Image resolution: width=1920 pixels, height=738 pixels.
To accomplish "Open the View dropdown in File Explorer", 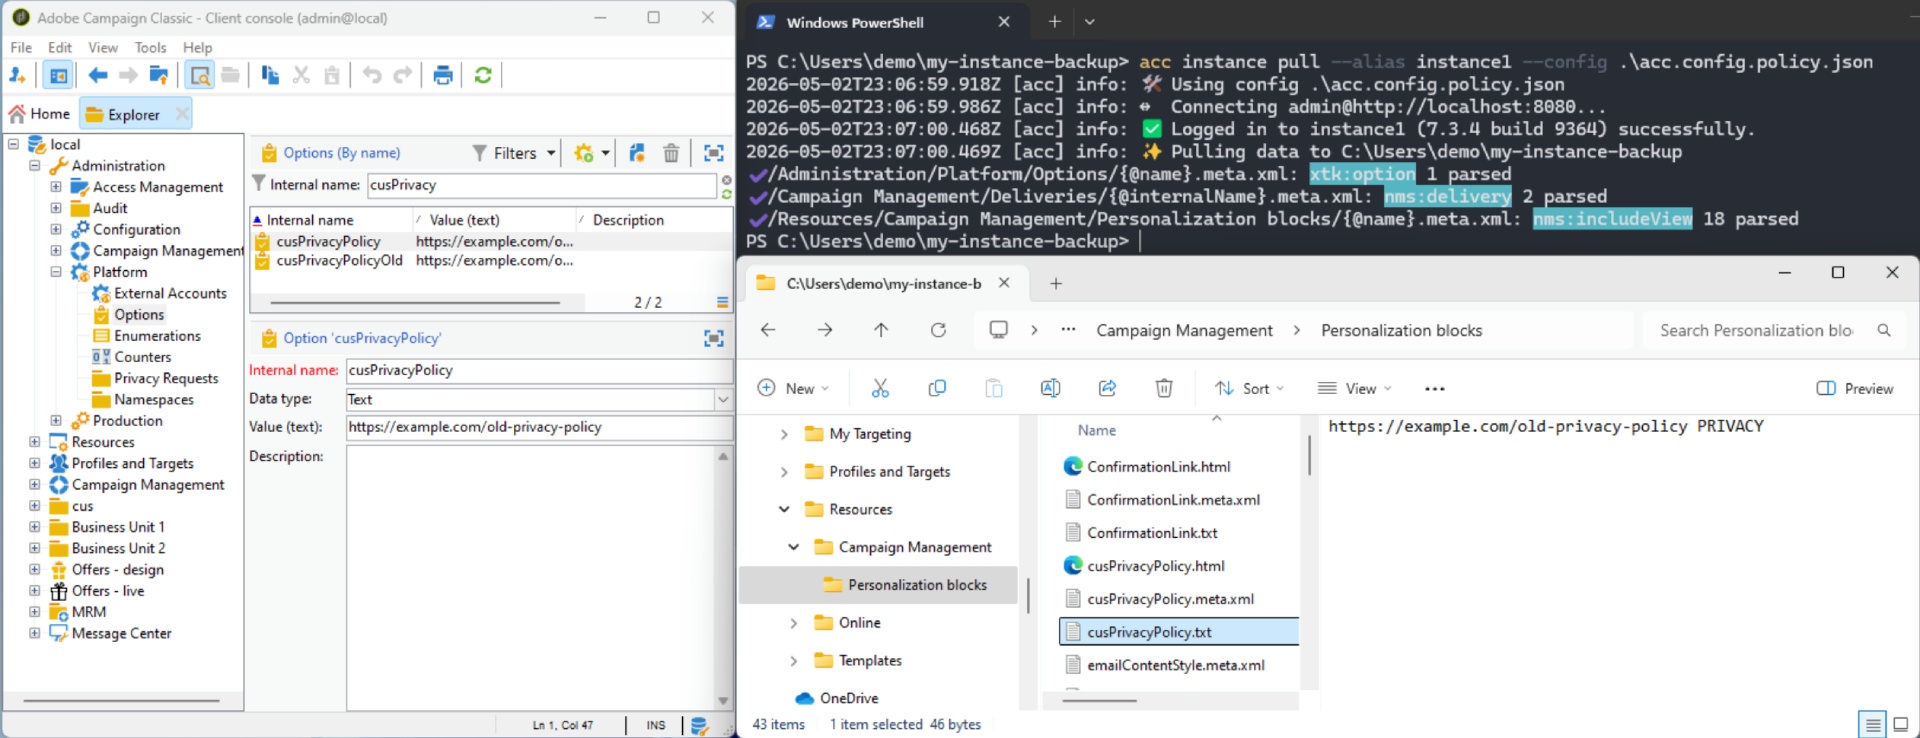I will click(1355, 388).
